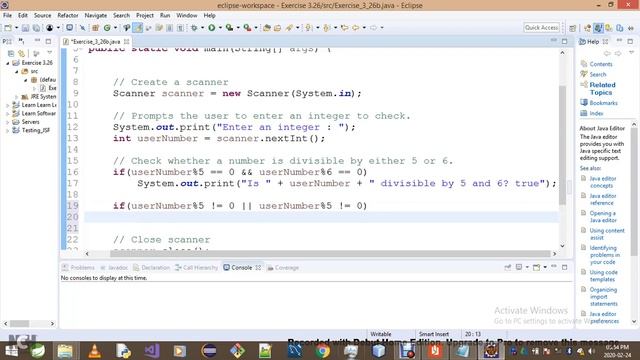The height and width of the screenshot is (360, 640).
Task: Open VLC media player from the taskbar
Action: click(95, 351)
